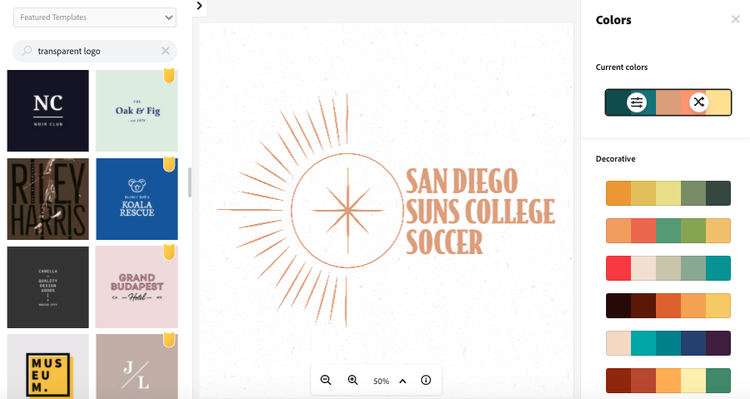Apply the rust, orange and green palette
The height and width of the screenshot is (399, 750).
(x=668, y=380)
